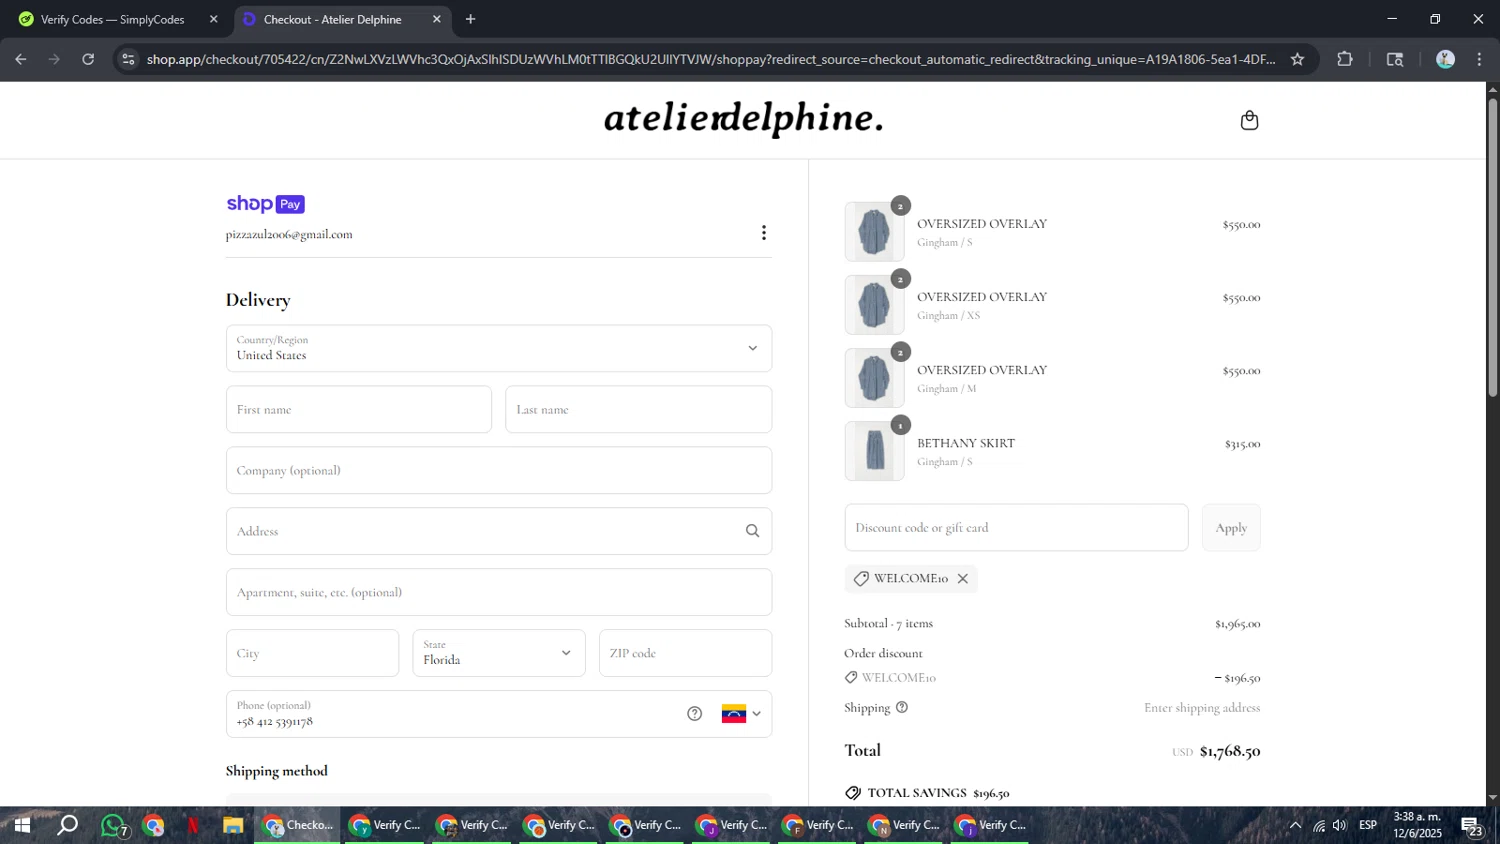Open the shopping bag cart icon
Image resolution: width=1500 pixels, height=844 pixels.
(1249, 120)
